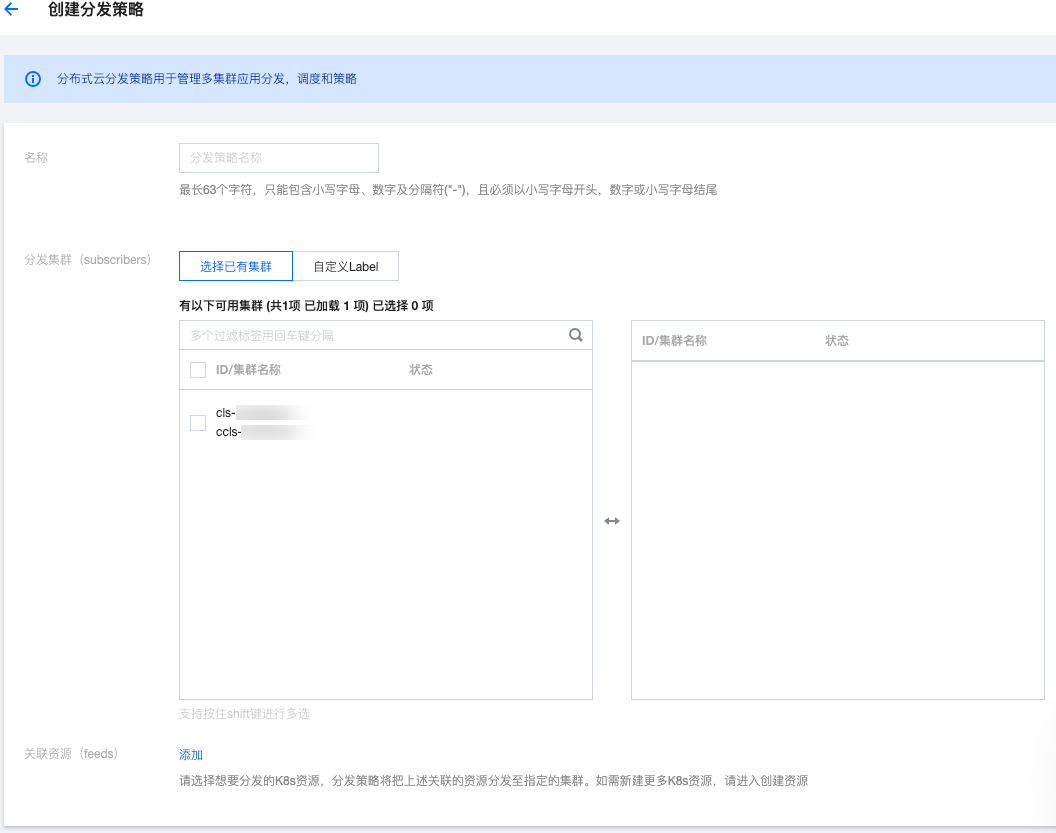The height and width of the screenshot is (833, 1056).
Task: Click the 分发集群 (subscribers) label
Action: [88, 259]
